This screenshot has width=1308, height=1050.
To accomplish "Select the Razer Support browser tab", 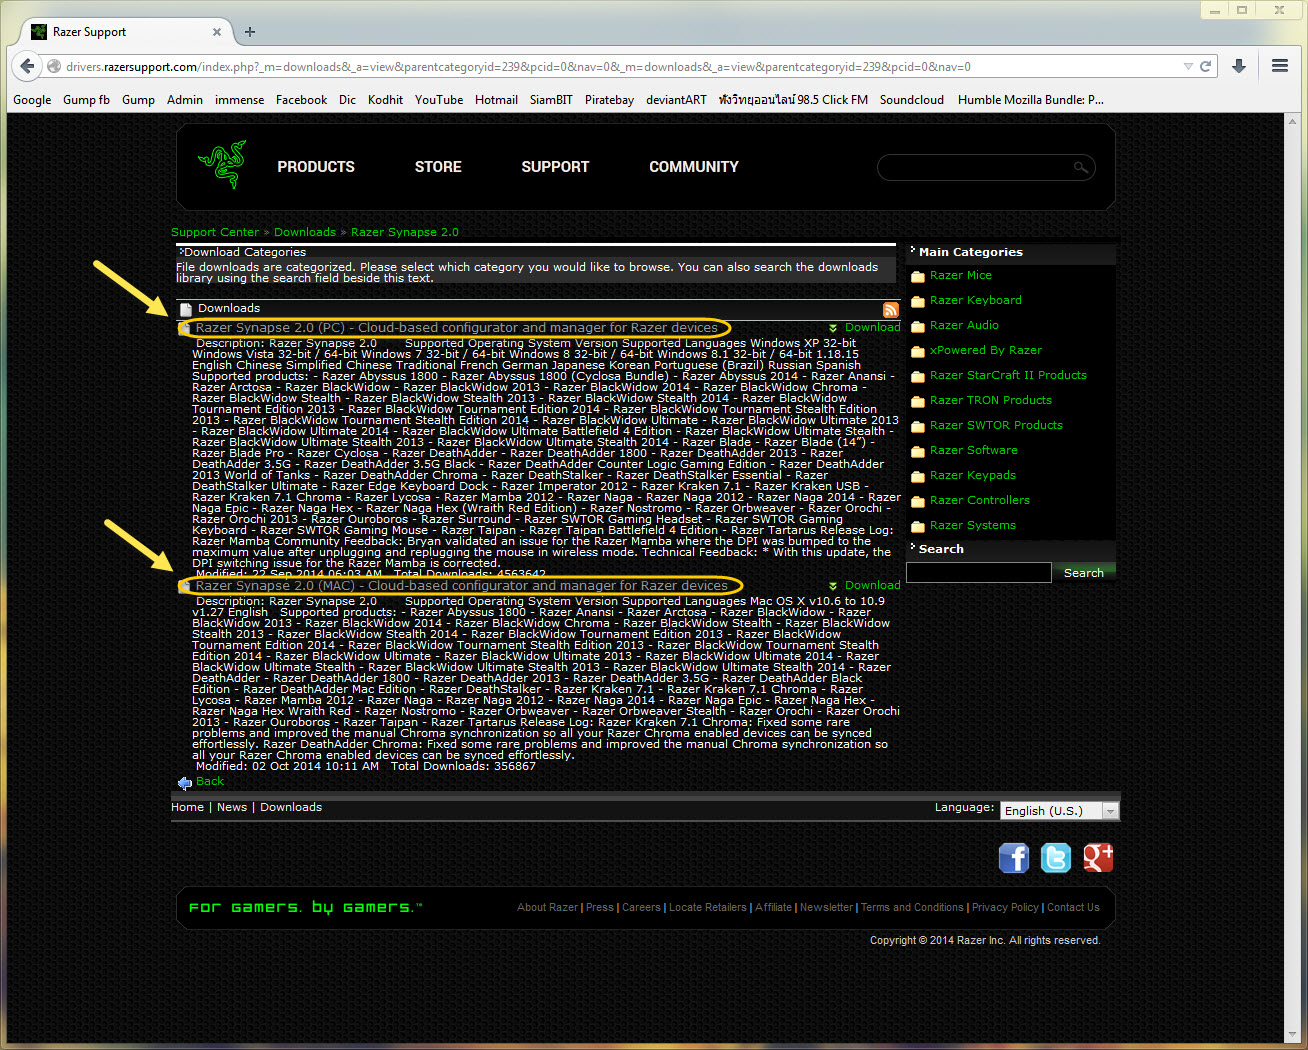I will coord(127,32).
